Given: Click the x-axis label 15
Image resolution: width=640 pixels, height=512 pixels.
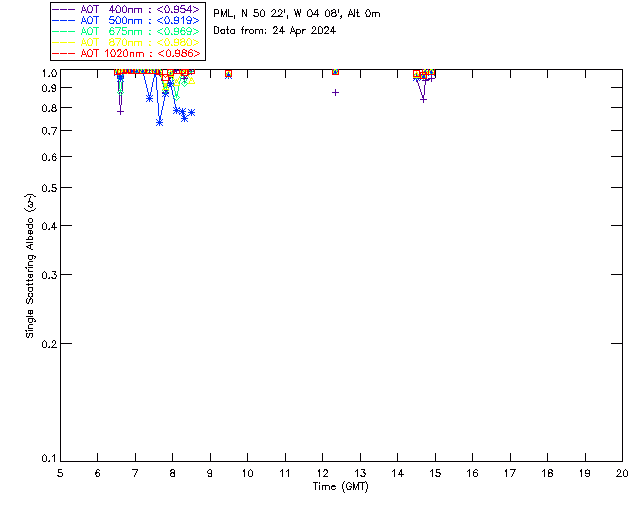Looking at the screenshot, I should click(x=435, y=474).
